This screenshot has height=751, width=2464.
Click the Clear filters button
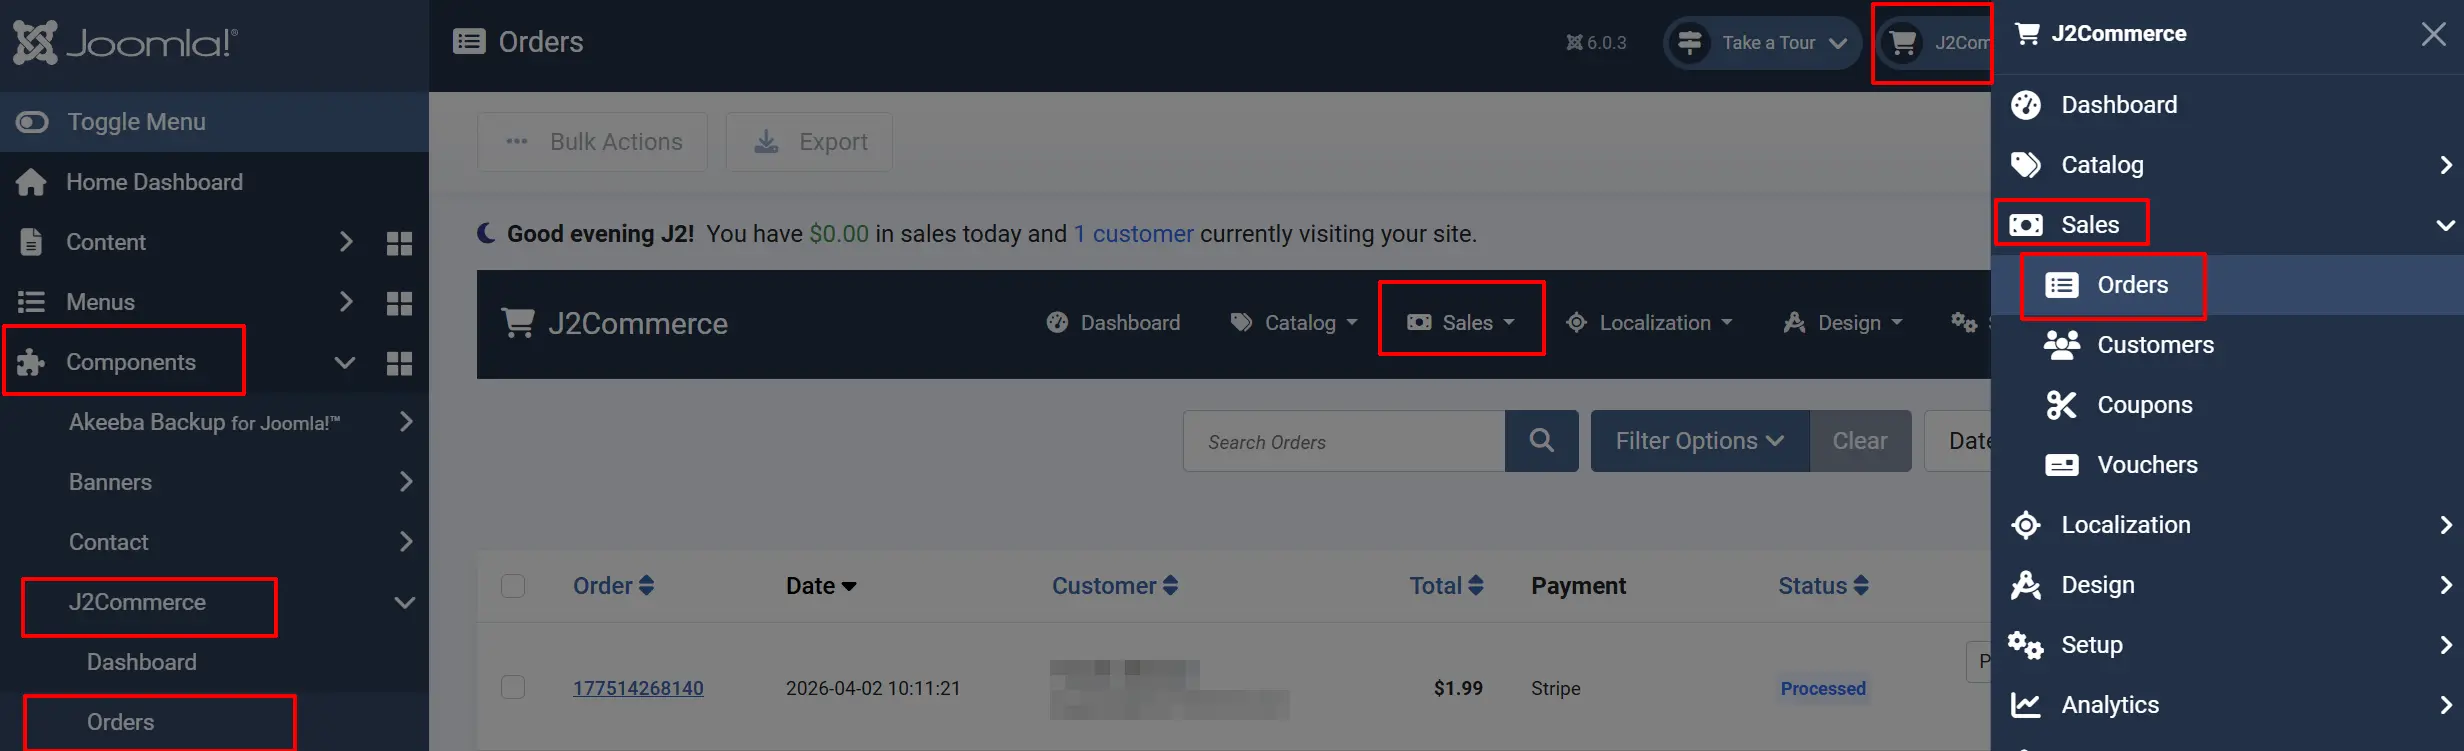[1860, 441]
